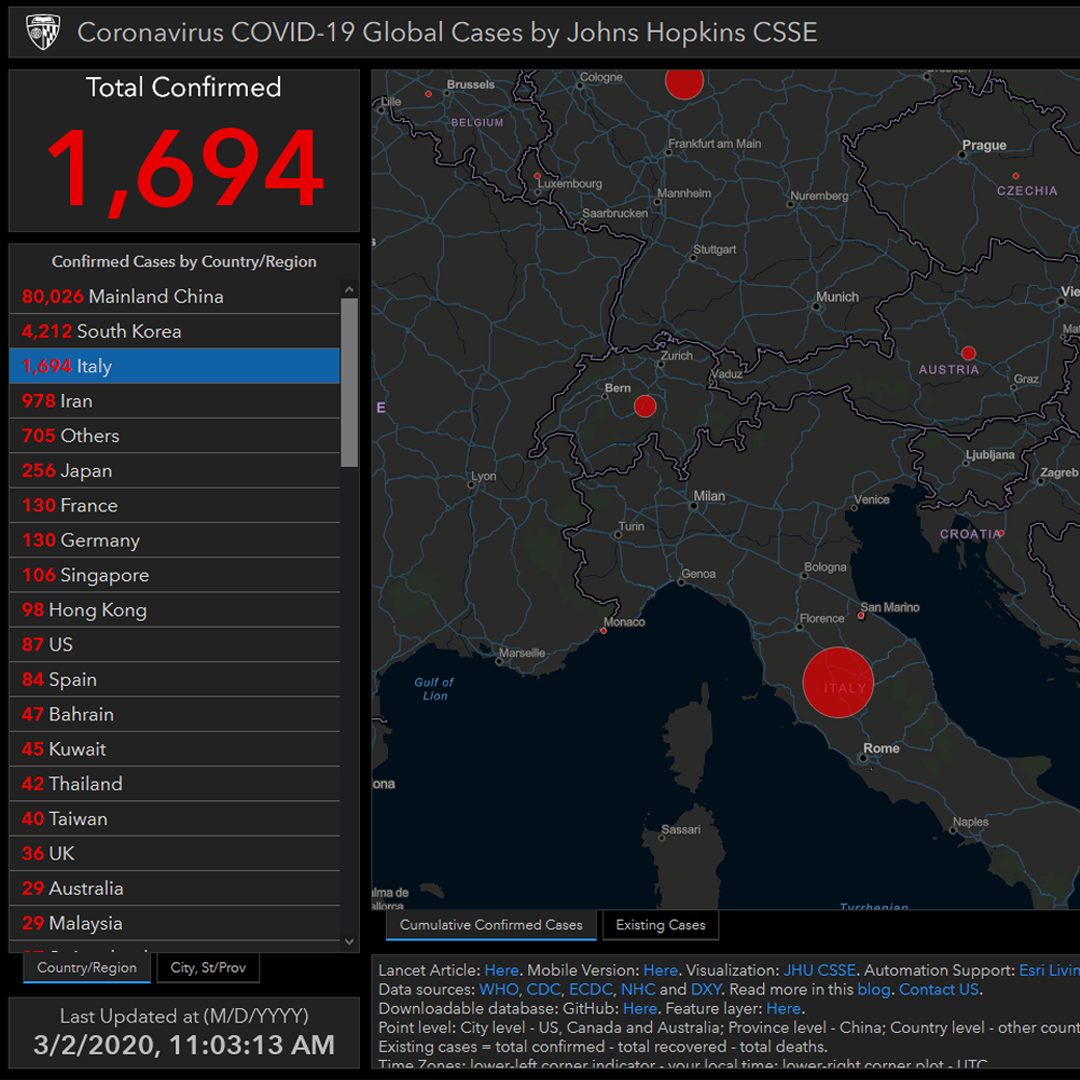This screenshot has height=1080, width=1080.
Task: Select the "29 Australia" row
Action: point(174,889)
